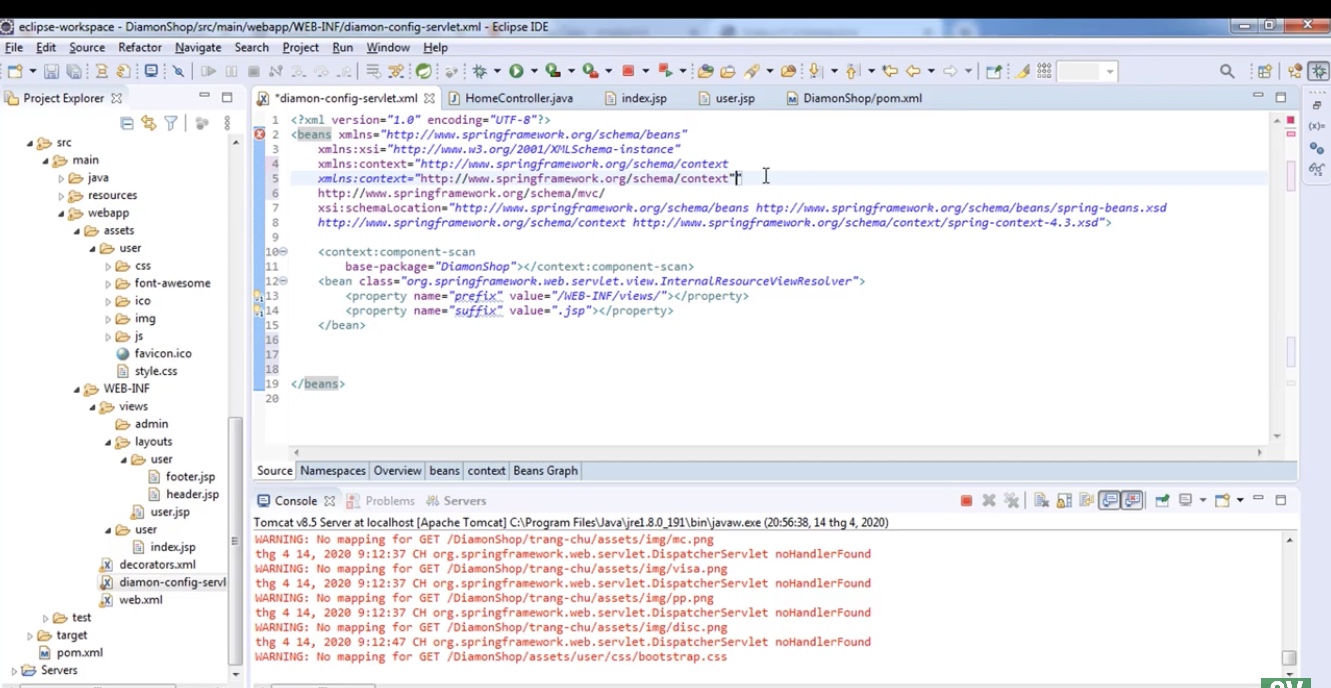1331x688 pixels.
Task: Click the Spring leaf icon in the toolbar
Action: (424, 71)
